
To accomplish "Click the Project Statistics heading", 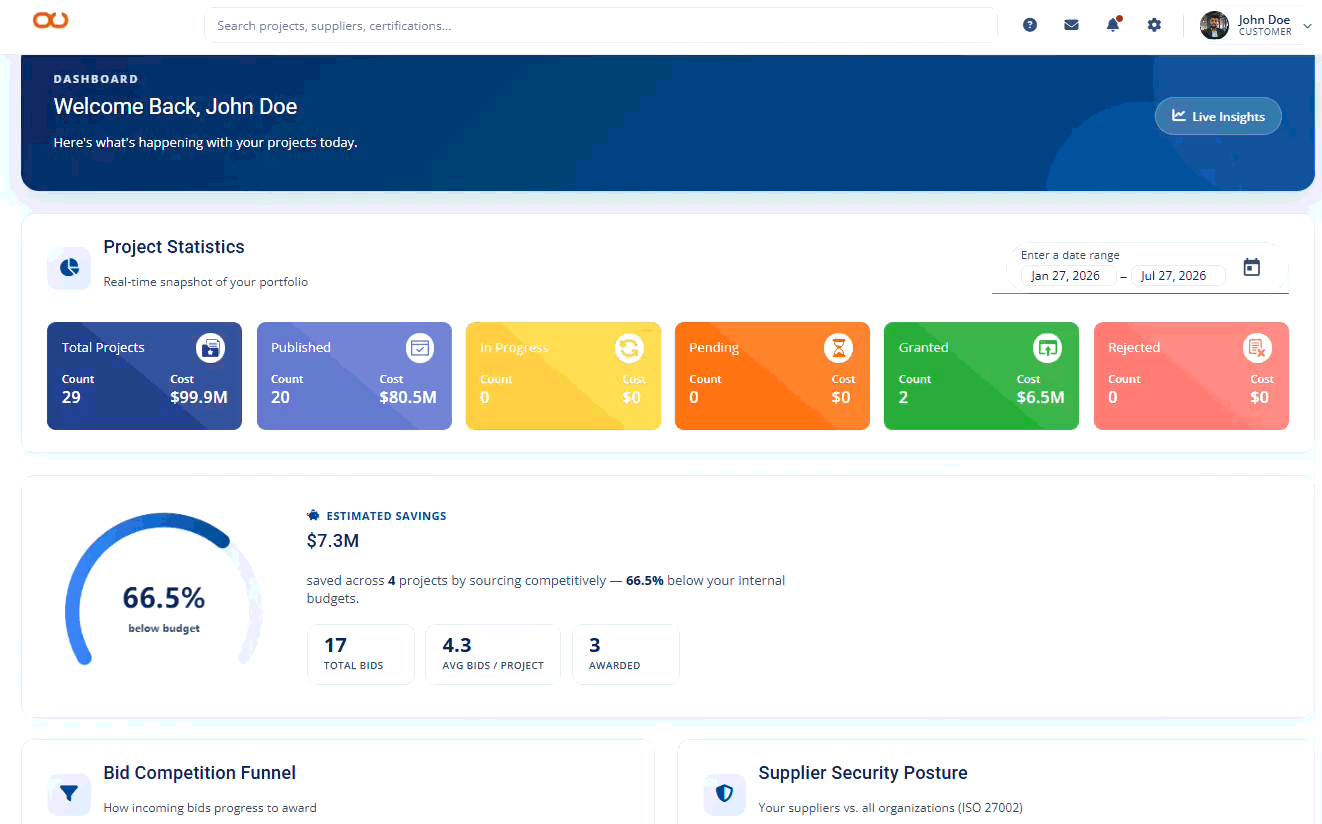I will pos(174,247).
